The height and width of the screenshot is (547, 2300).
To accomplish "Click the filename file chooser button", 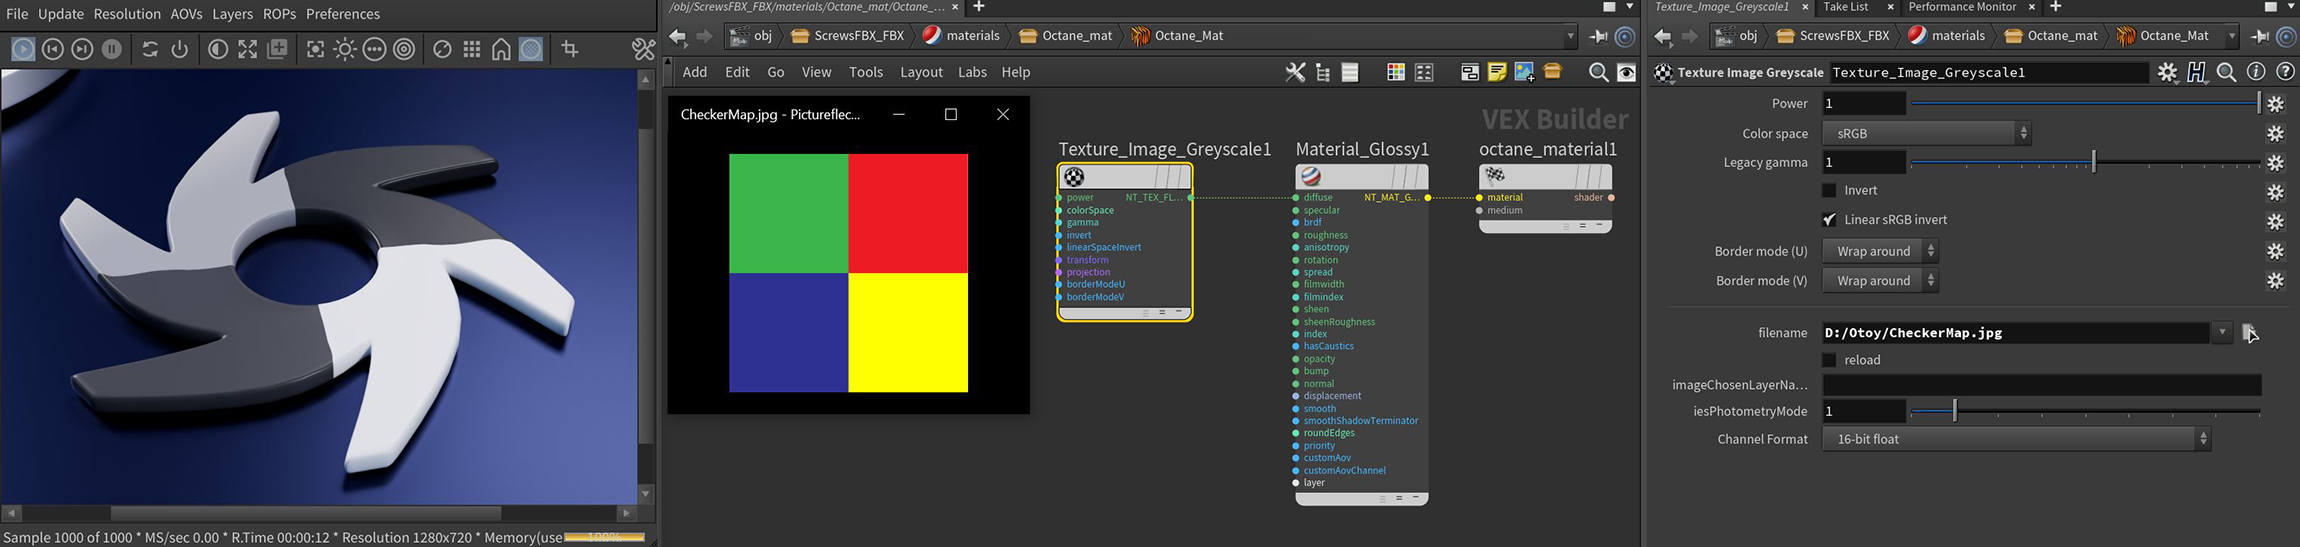I will pyautogui.click(x=2249, y=333).
